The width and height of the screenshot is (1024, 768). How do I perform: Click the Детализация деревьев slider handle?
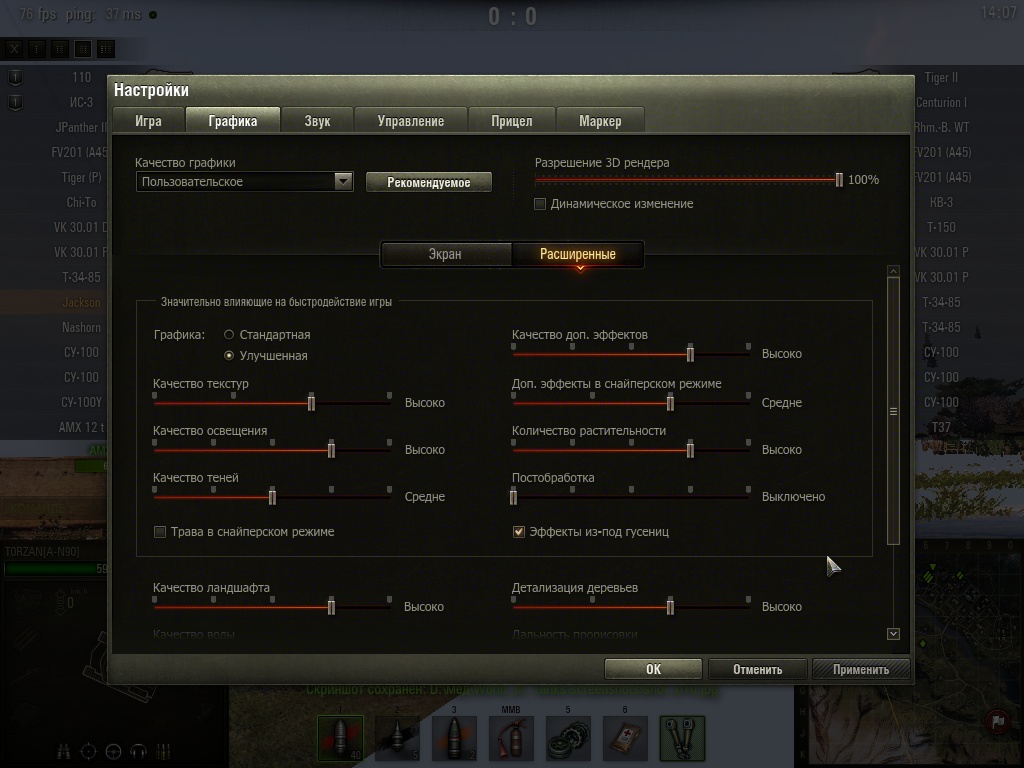(670, 607)
